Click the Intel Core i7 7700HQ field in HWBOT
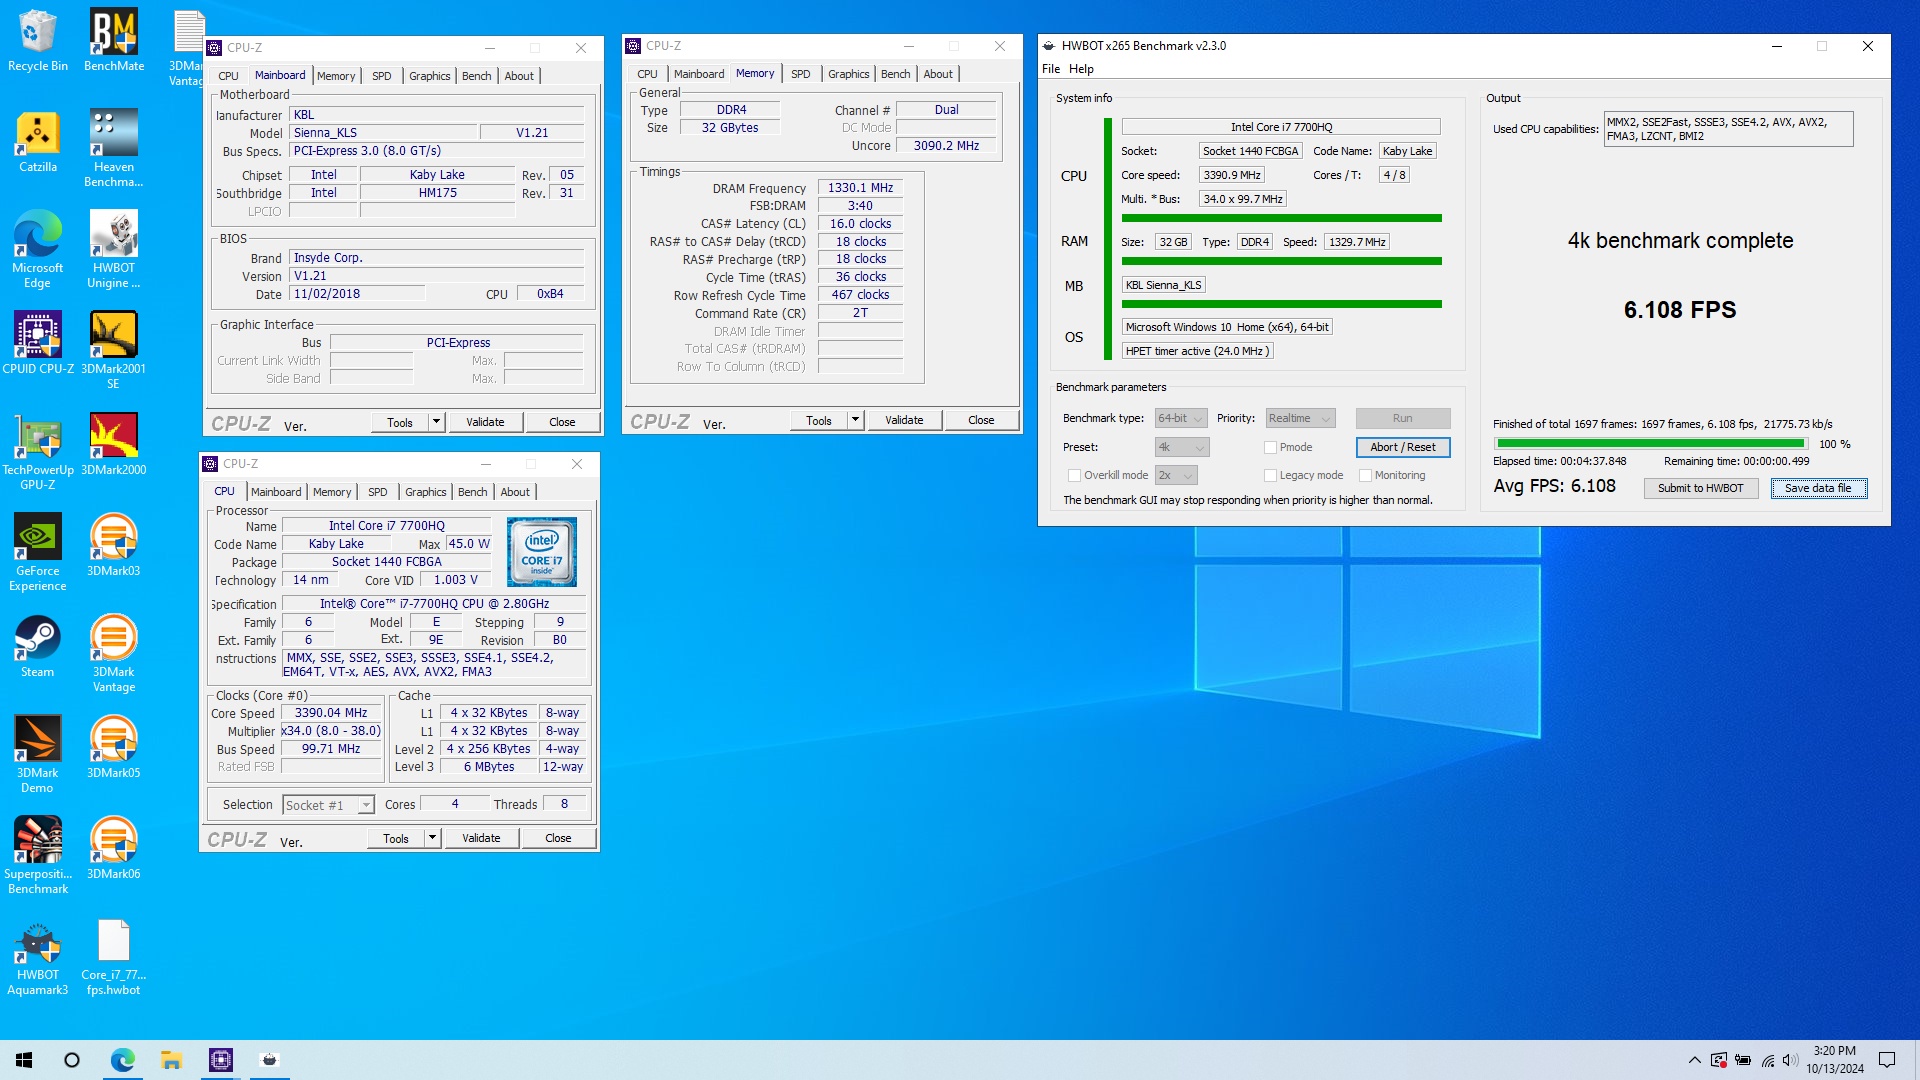This screenshot has height=1080, width=1920. coord(1281,127)
